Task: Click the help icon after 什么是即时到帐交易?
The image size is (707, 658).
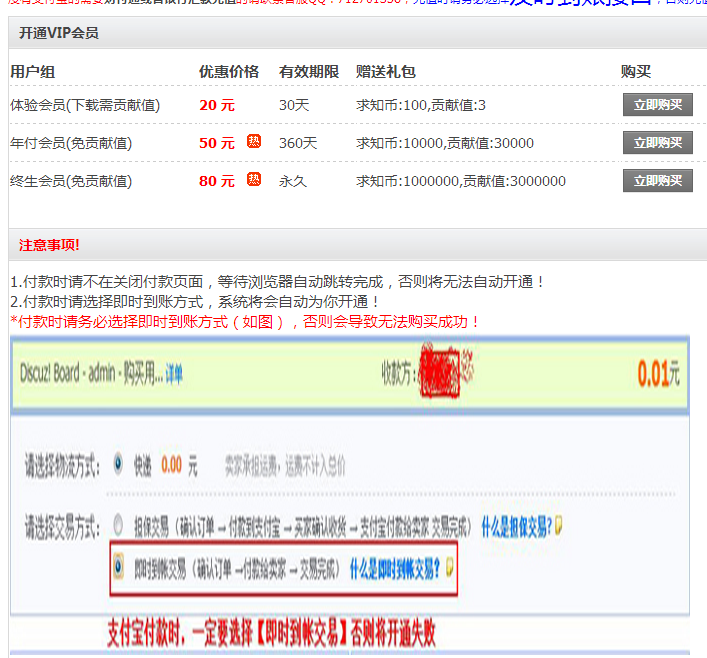Action: click(450, 568)
